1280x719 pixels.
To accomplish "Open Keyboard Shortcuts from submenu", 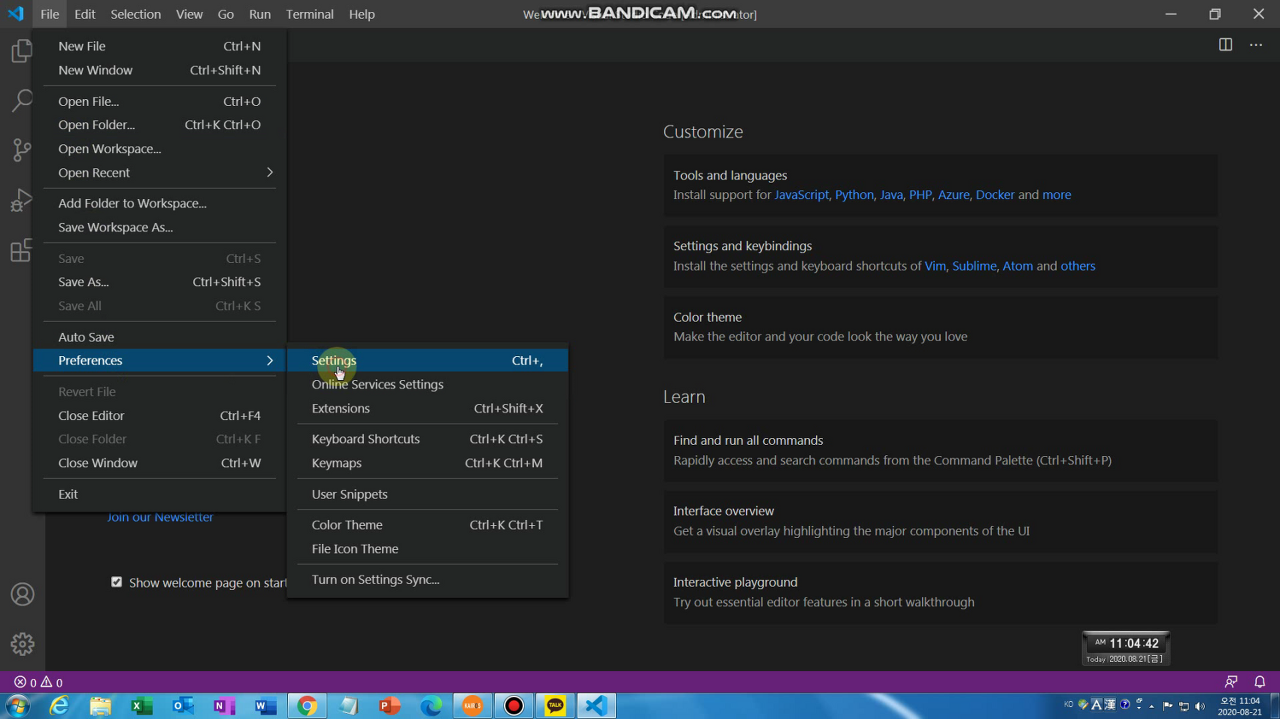I will [427, 439].
